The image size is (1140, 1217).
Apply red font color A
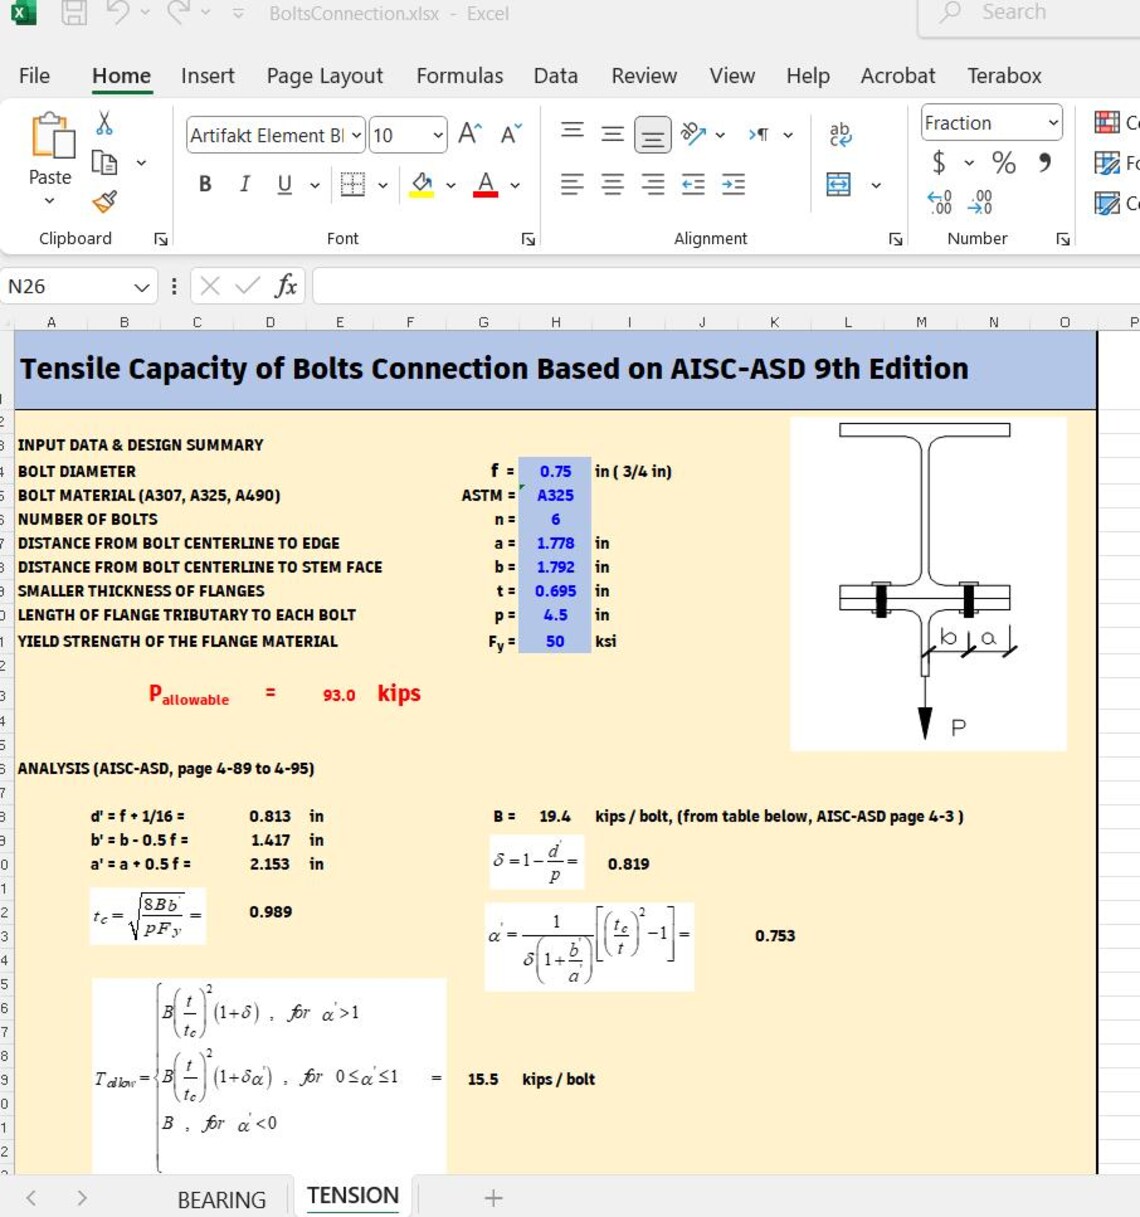(x=486, y=184)
